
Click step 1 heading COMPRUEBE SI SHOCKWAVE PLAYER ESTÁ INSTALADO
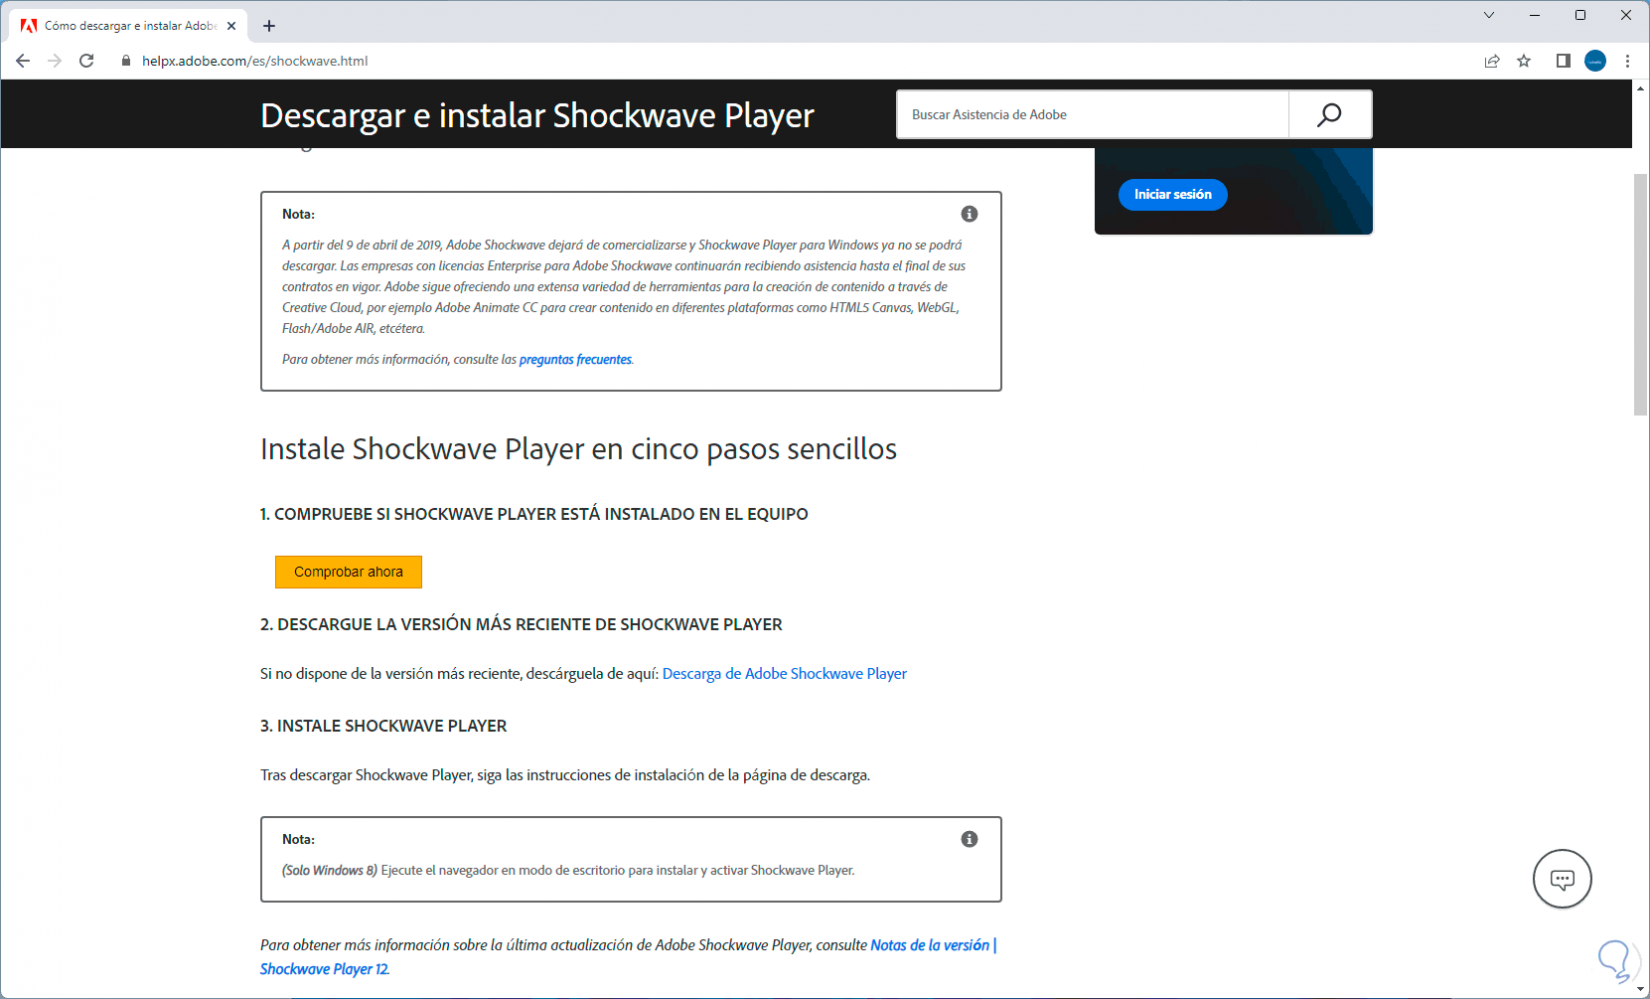click(x=534, y=514)
